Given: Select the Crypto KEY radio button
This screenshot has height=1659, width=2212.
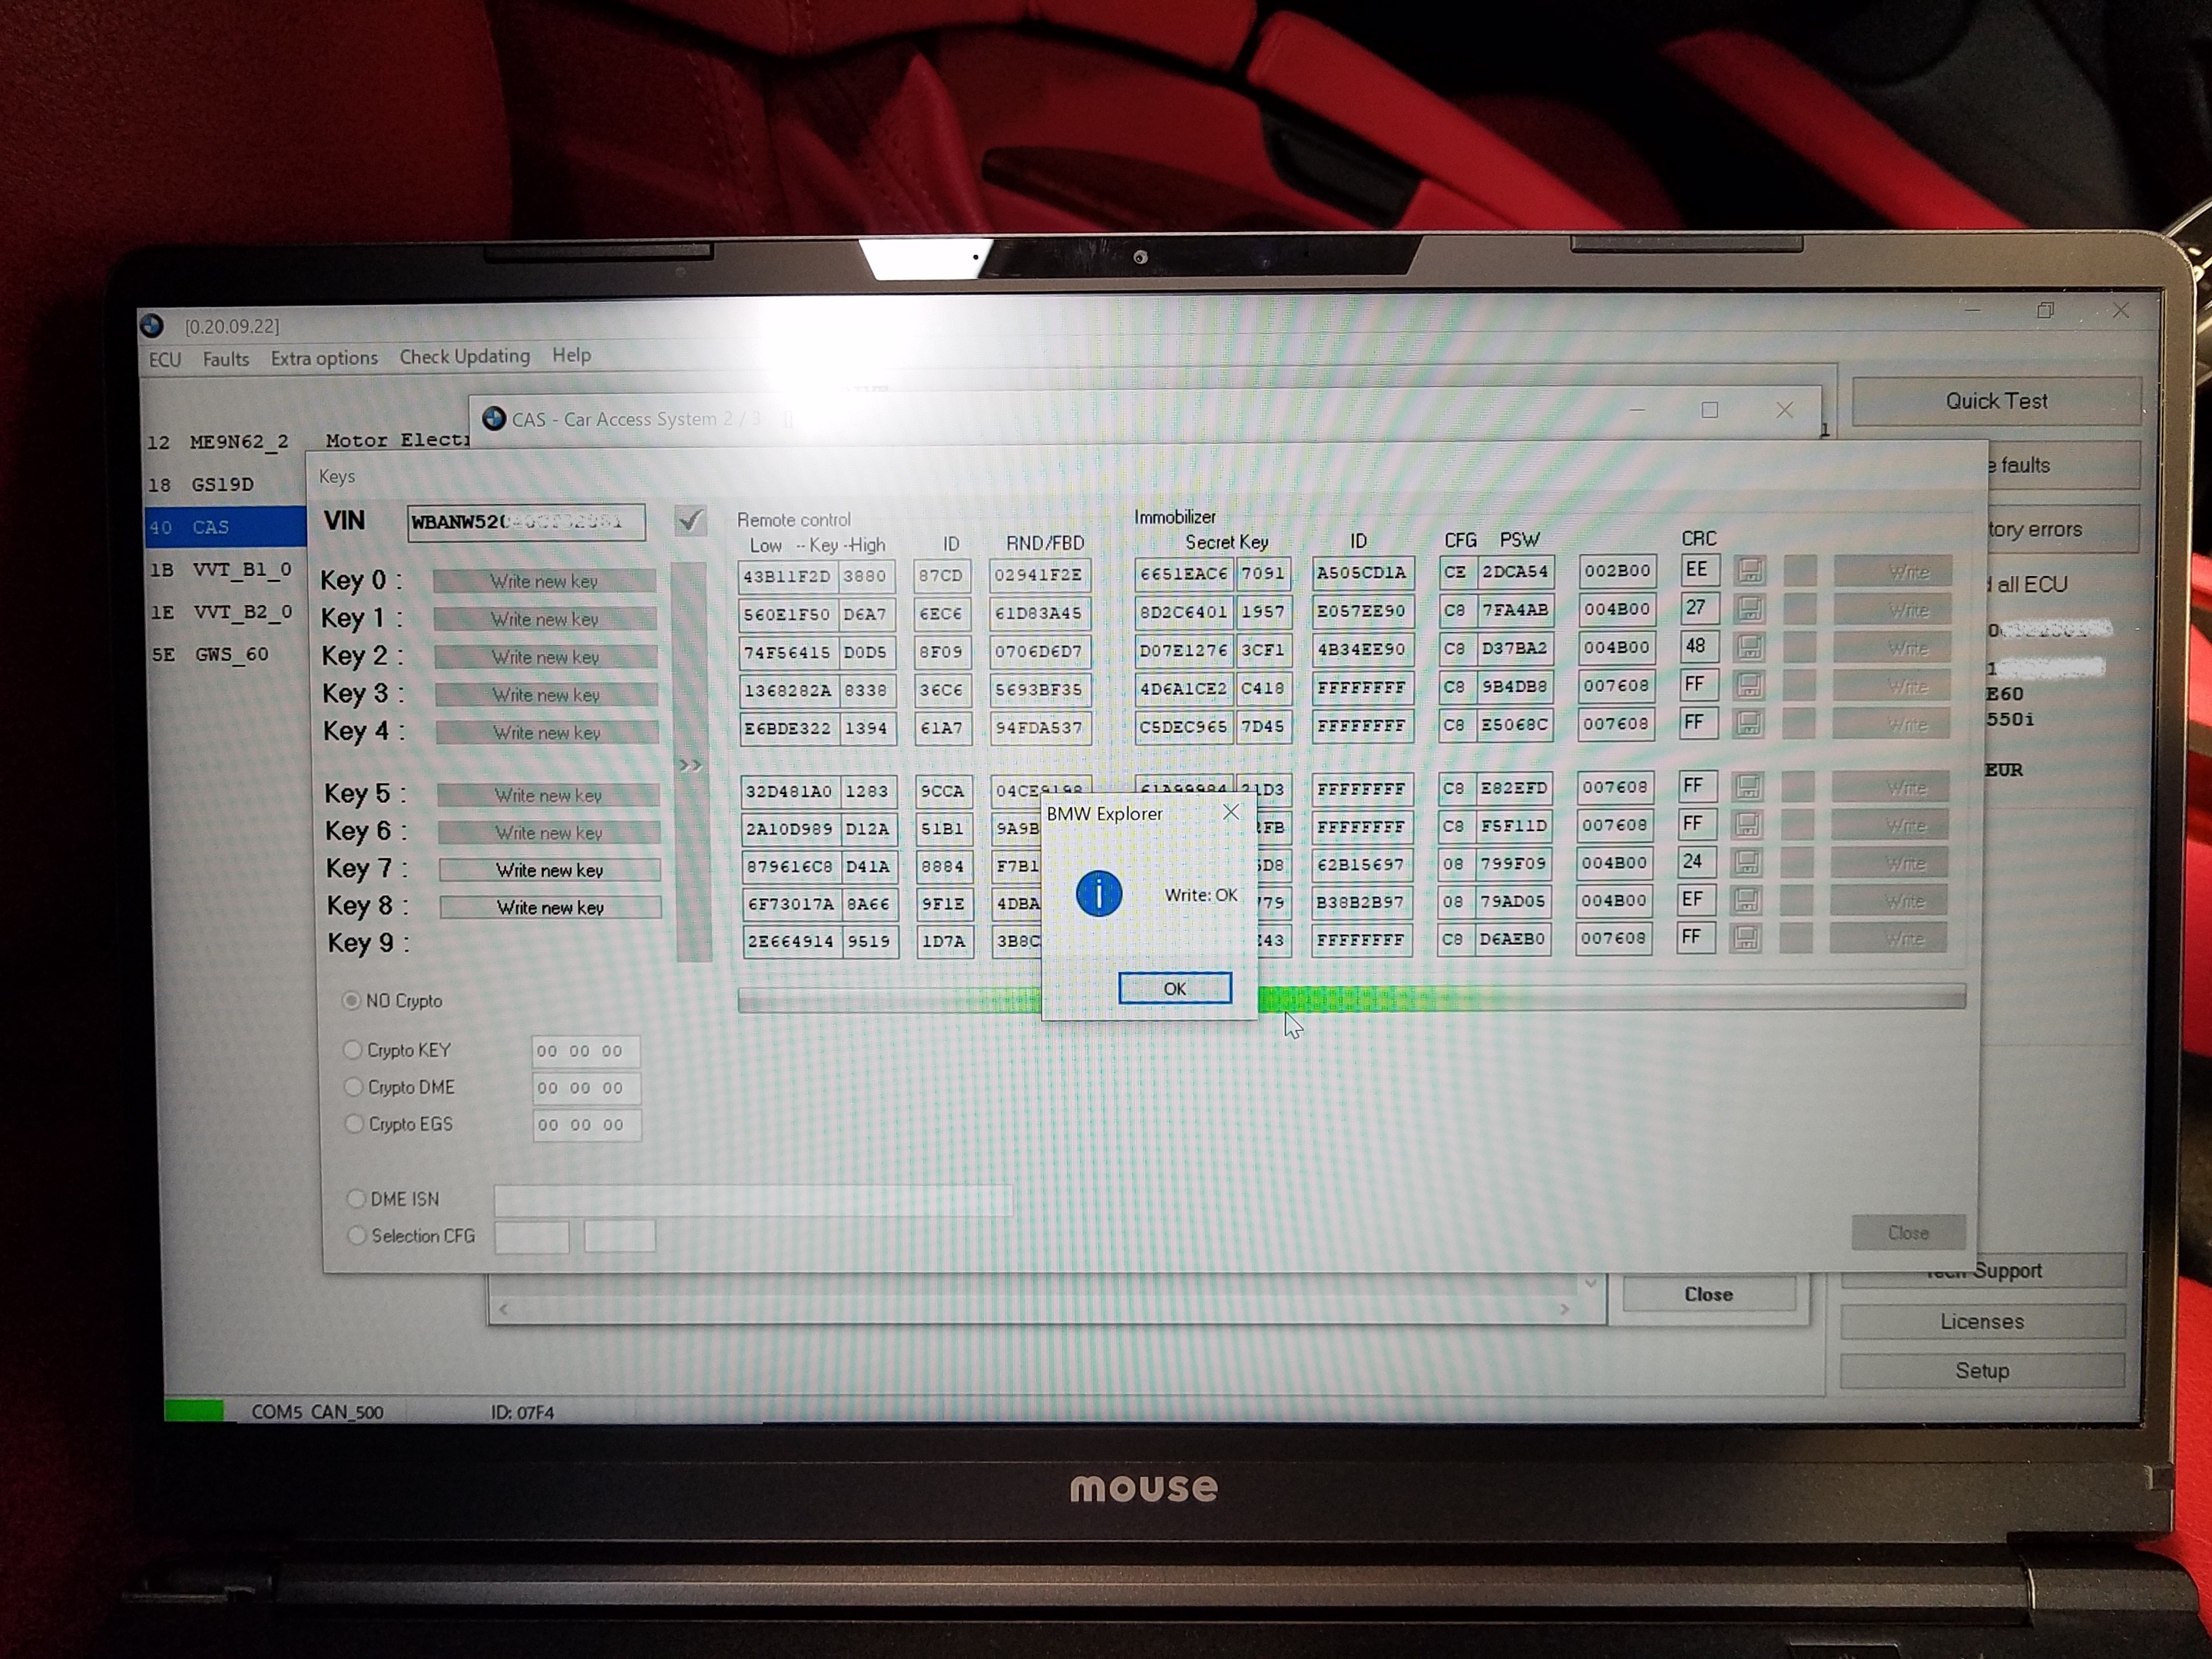Looking at the screenshot, I should click(352, 1049).
